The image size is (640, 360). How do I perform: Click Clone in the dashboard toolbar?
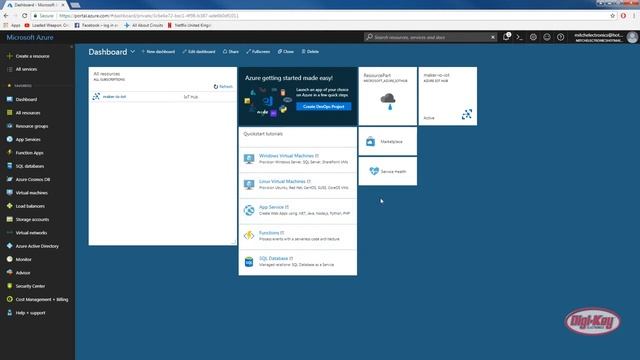[x=286, y=52]
